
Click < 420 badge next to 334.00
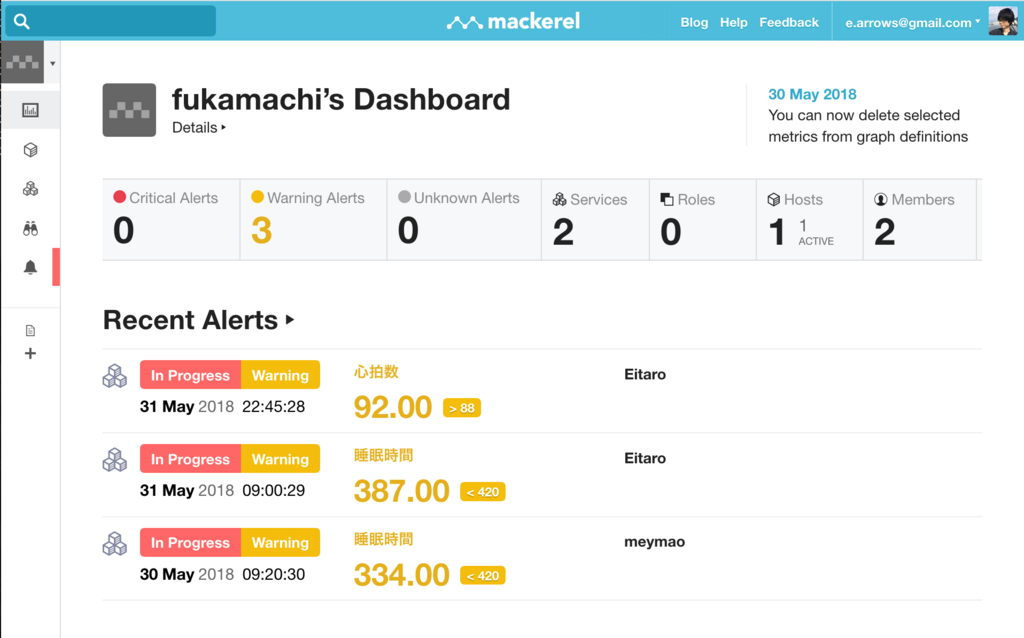pyautogui.click(x=483, y=575)
